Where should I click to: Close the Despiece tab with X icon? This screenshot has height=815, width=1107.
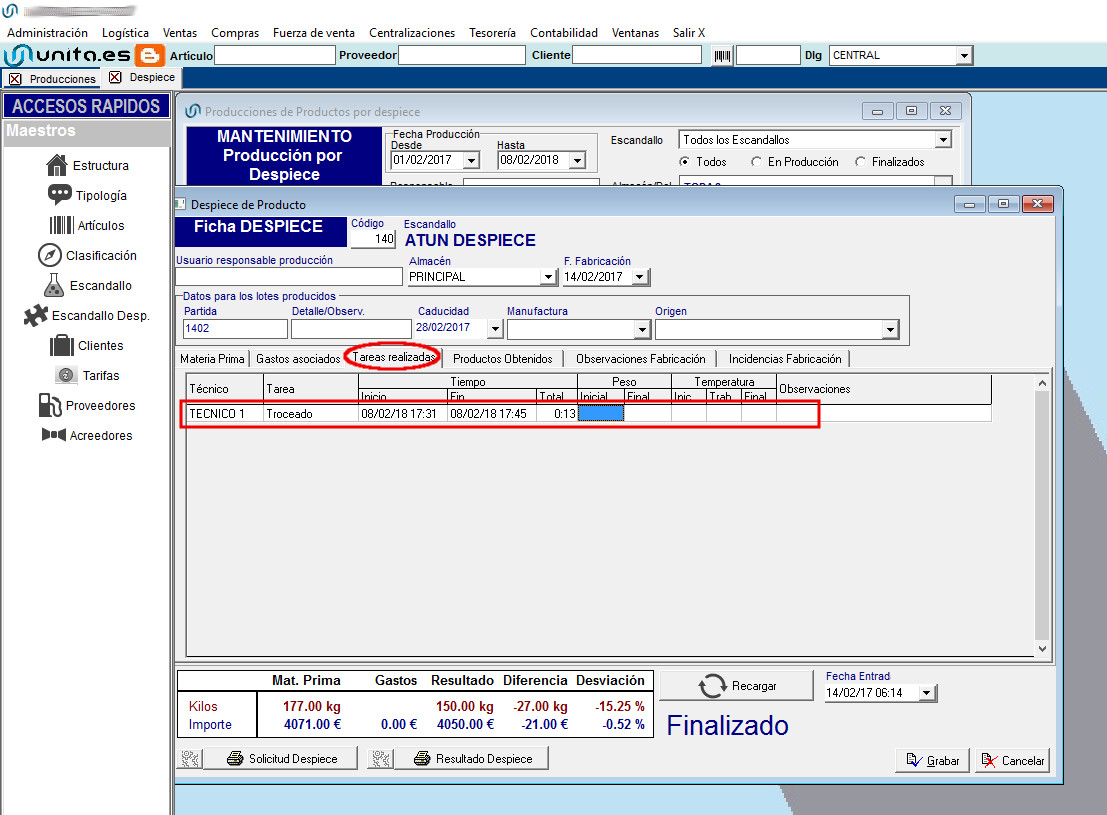tap(115, 77)
